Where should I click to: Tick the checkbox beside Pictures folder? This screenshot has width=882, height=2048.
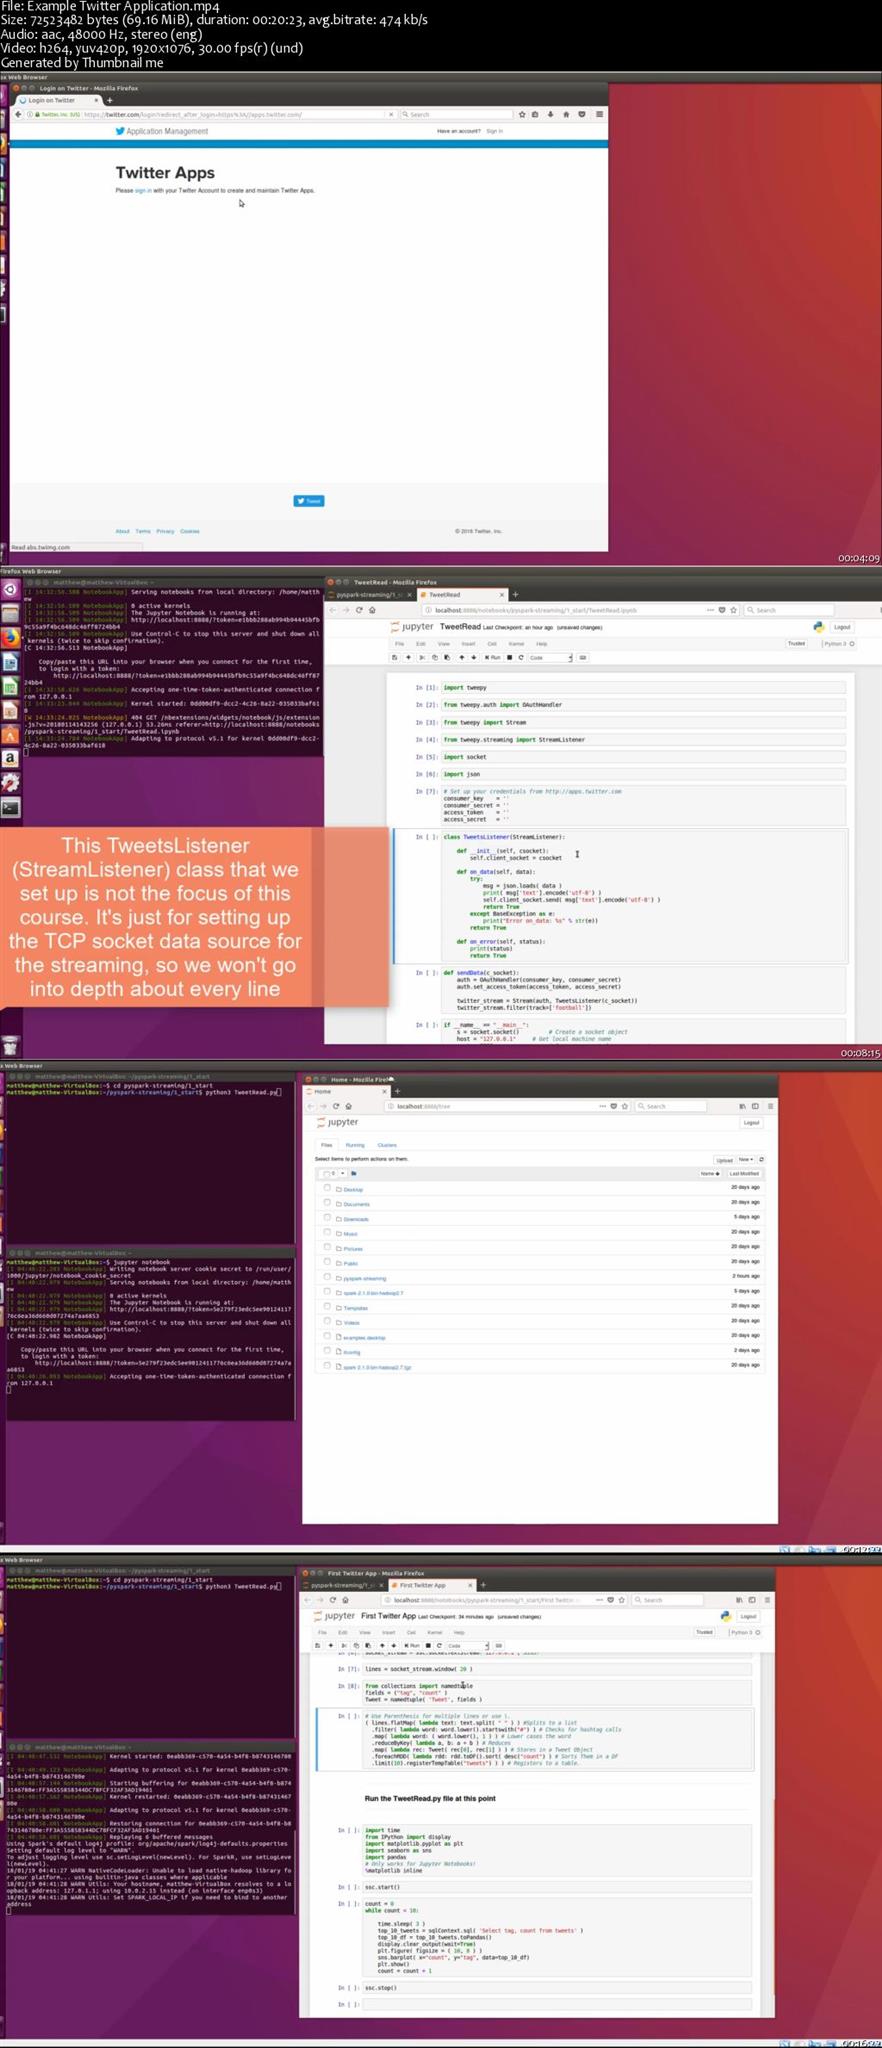(x=327, y=1248)
